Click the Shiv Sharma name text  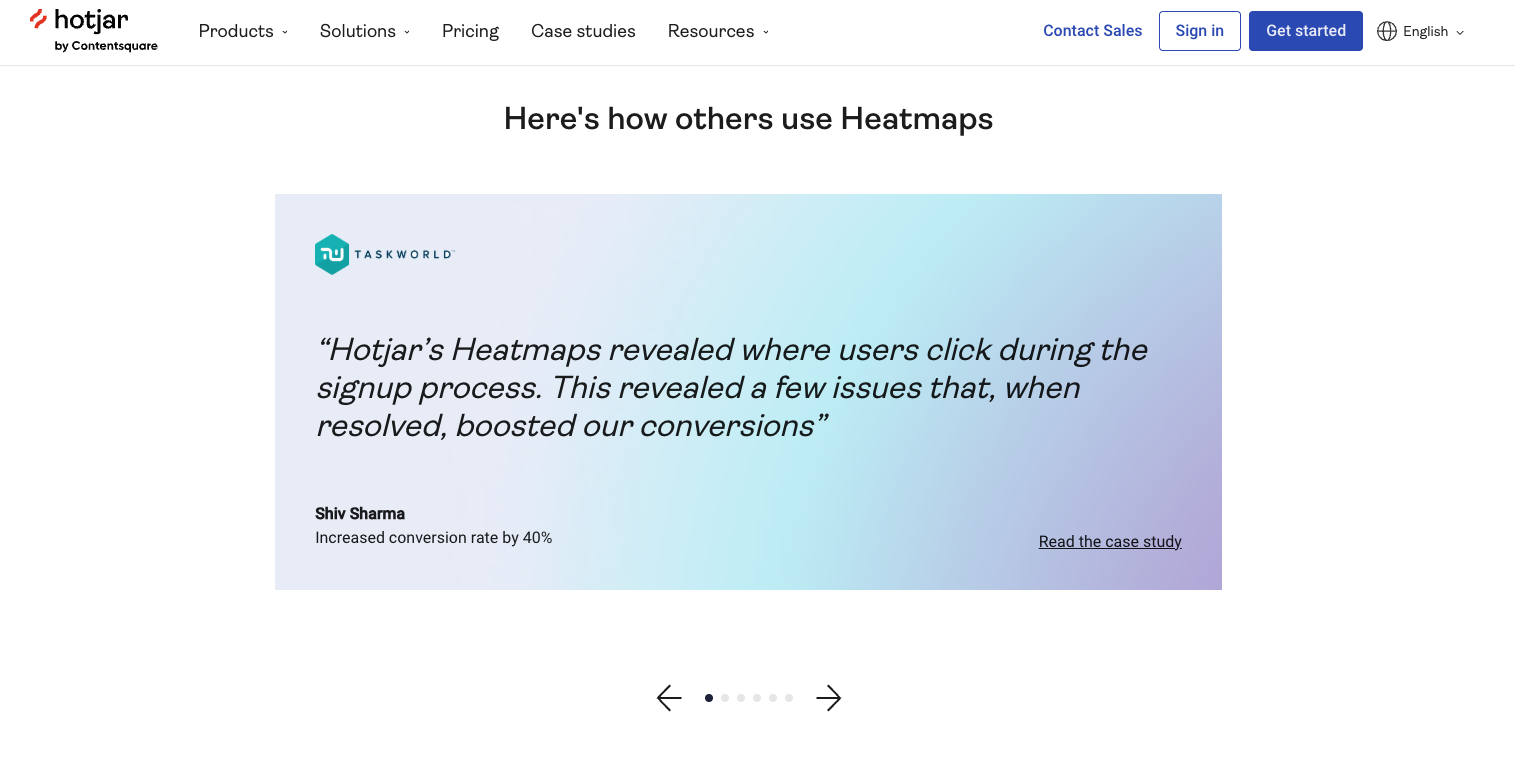tap(360, 514)
